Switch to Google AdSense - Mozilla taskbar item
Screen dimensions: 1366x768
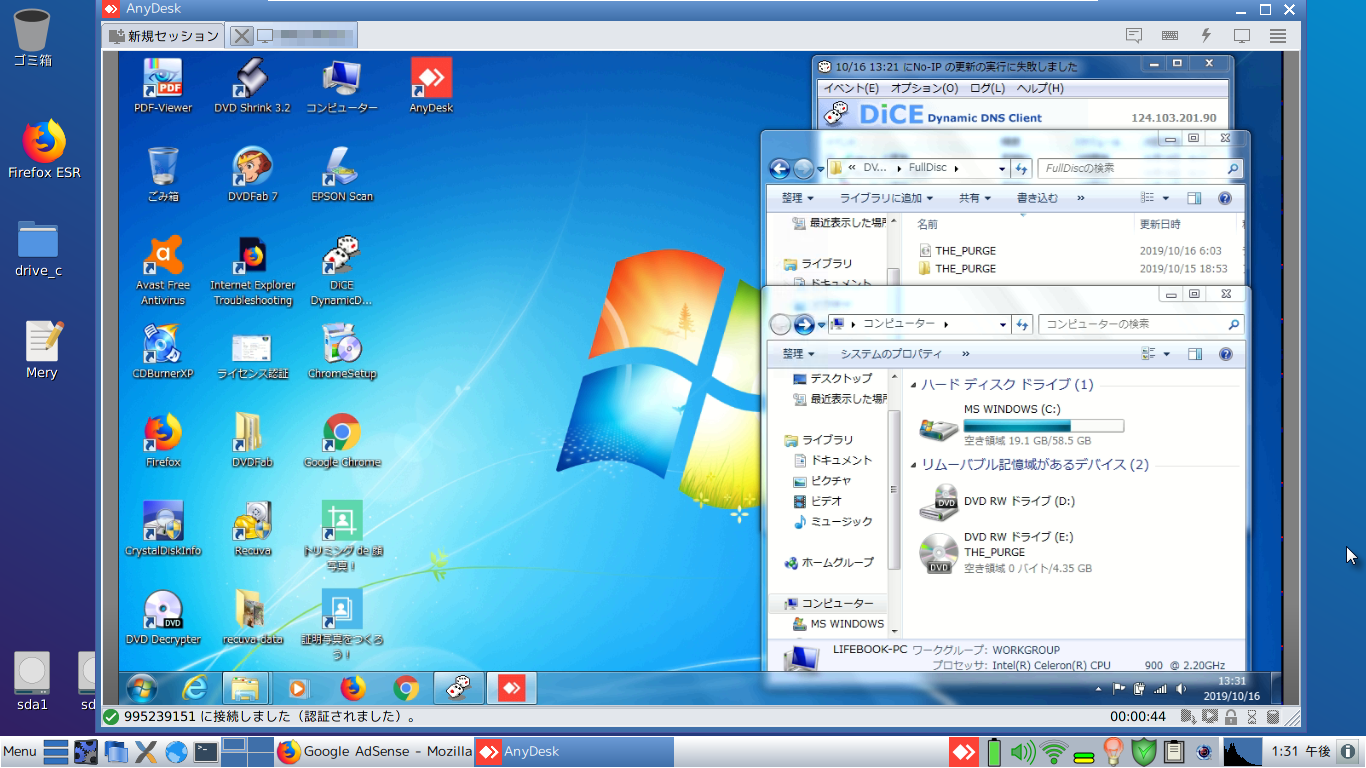[372, 751]
